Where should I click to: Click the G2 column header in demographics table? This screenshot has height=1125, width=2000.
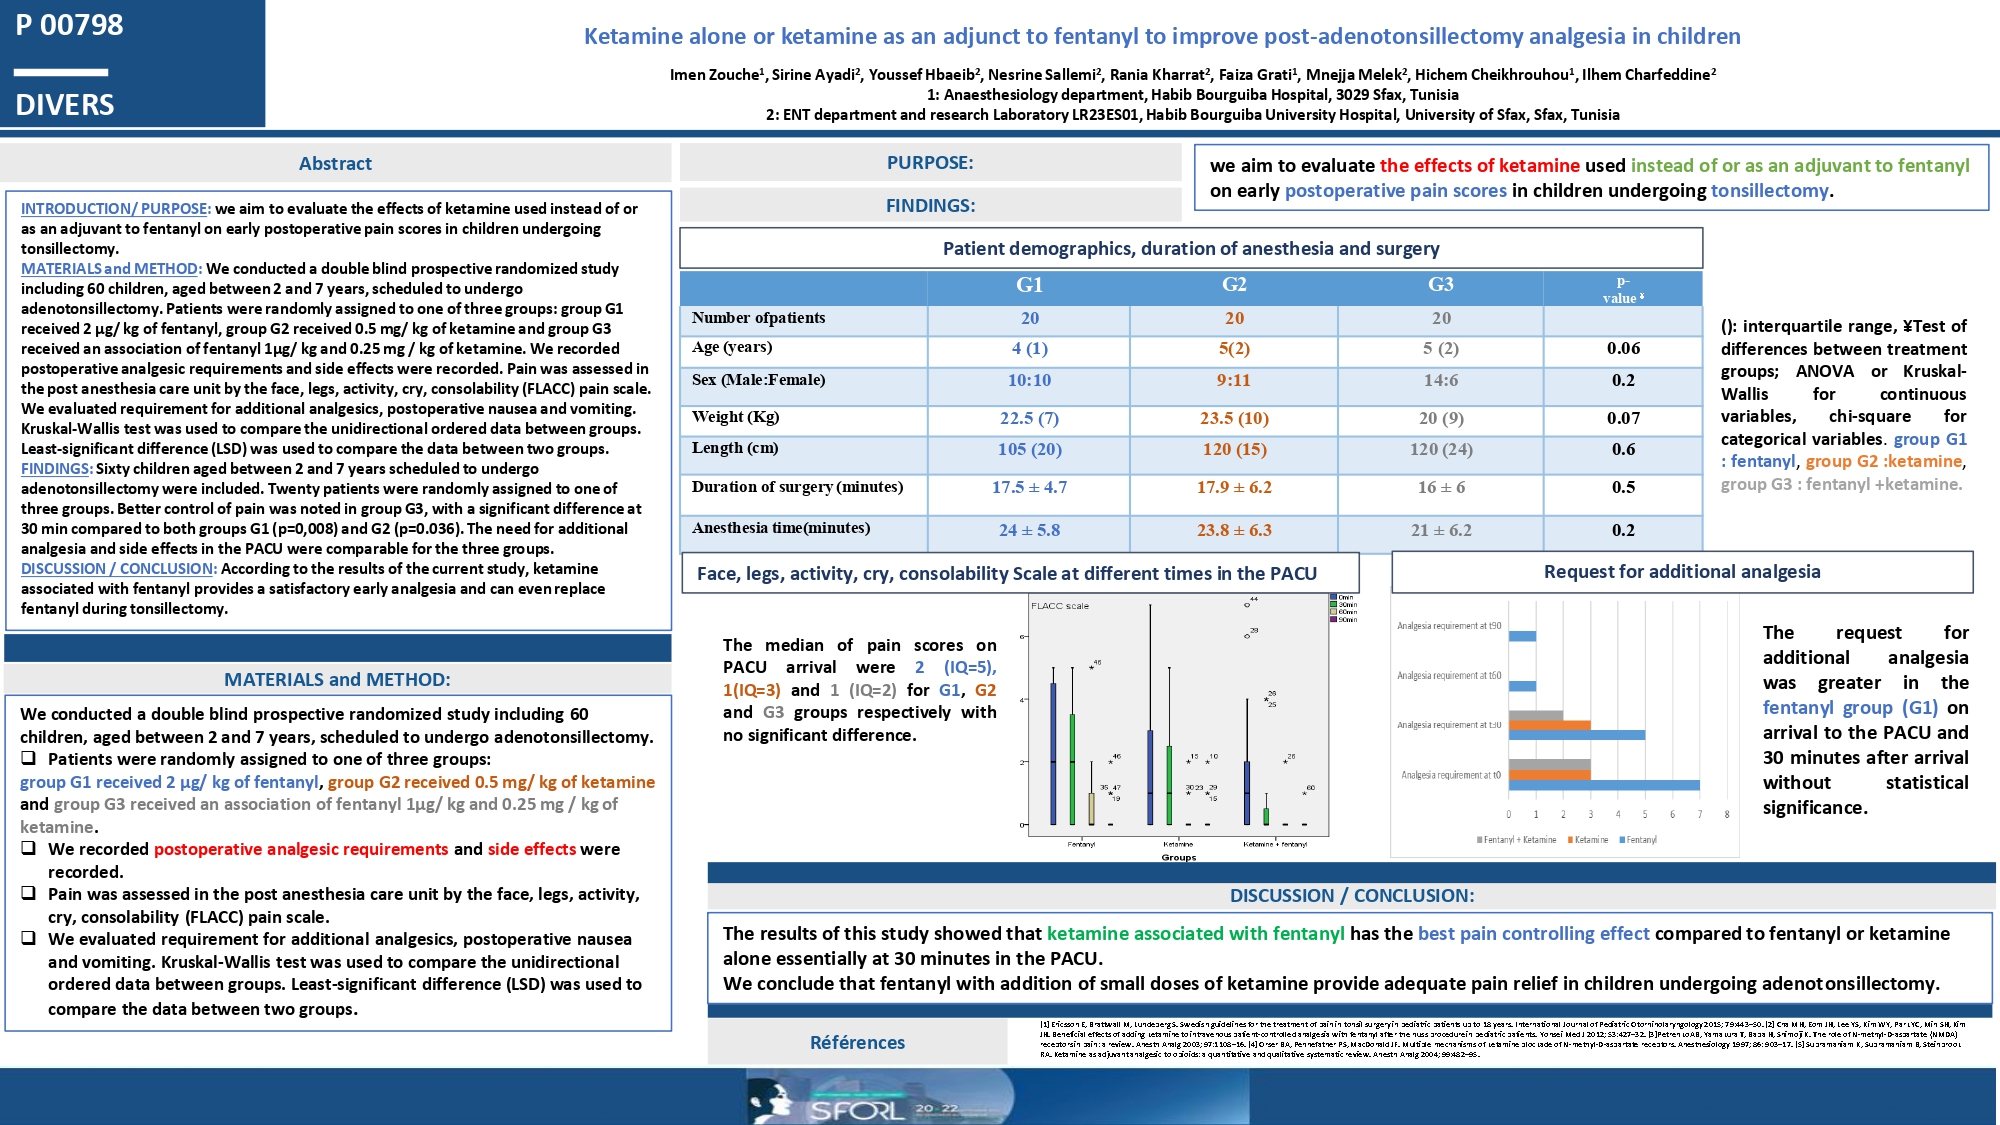(x=1234, y=285)
